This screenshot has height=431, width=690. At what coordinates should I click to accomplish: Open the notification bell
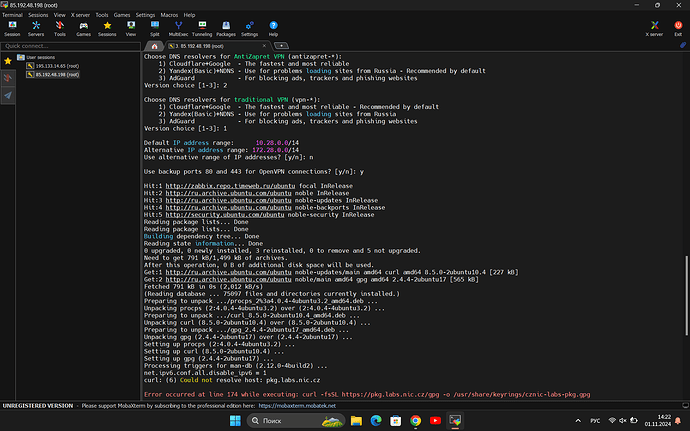click(x=678, y=421)
